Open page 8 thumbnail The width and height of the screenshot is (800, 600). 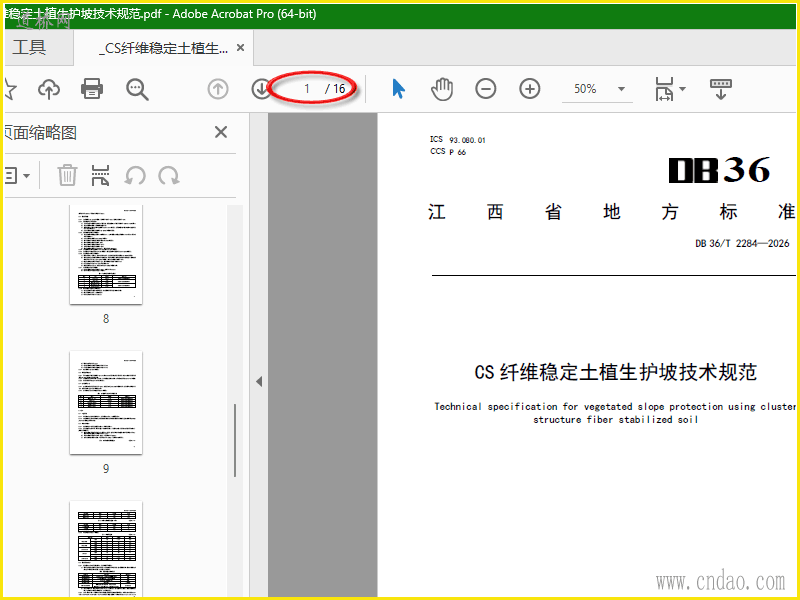click(x=106, y=254)
